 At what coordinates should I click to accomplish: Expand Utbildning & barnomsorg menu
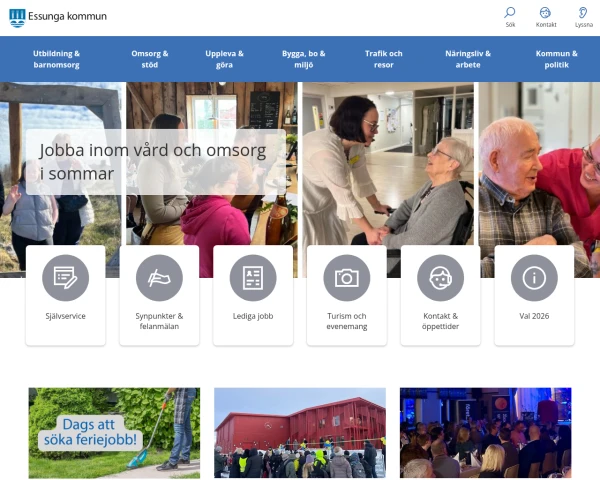coord(56,59)
